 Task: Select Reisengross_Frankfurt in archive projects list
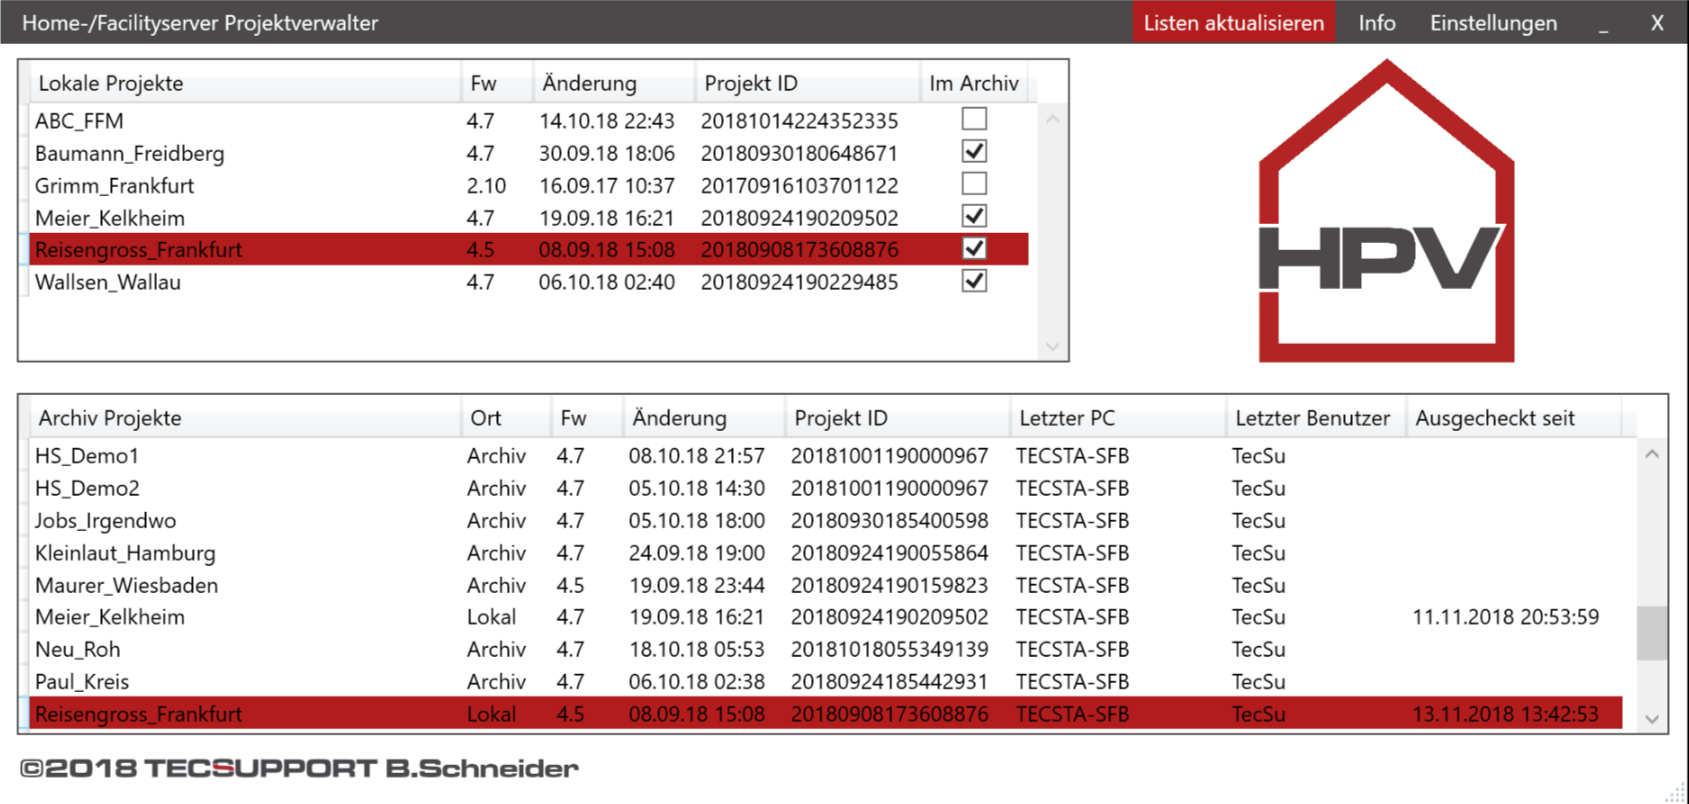[x=138, y=714]
